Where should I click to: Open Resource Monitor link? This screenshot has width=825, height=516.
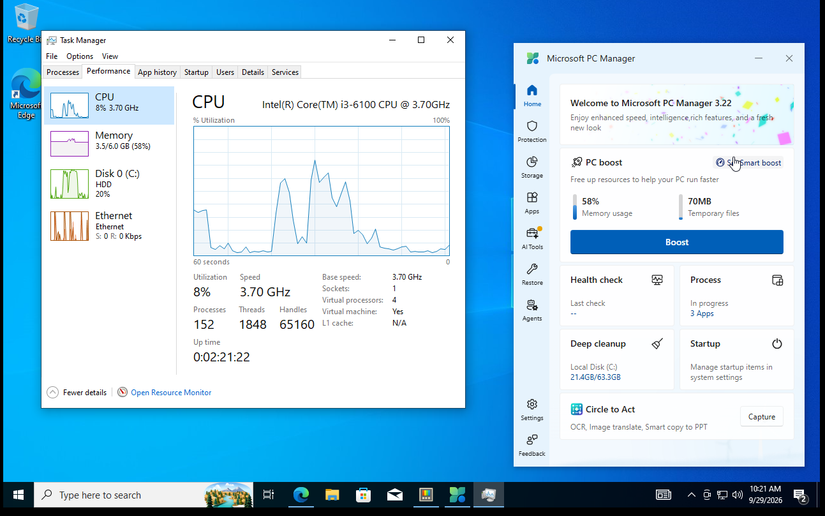(x=171, y=392)
